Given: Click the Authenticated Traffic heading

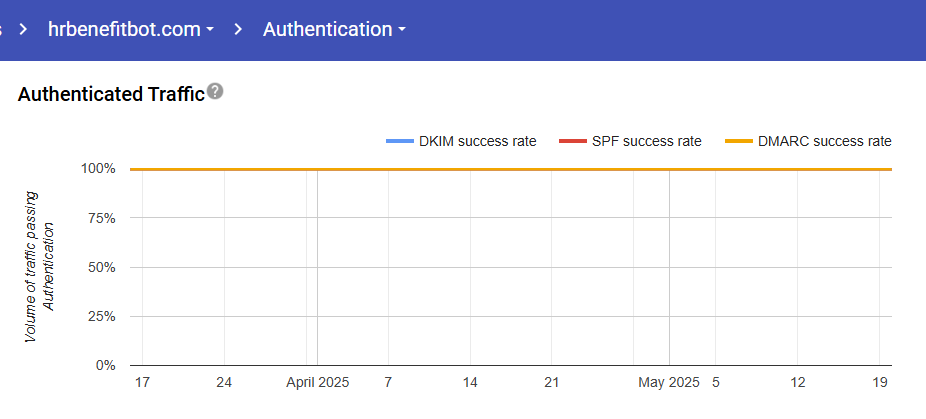Looking at the screenshot, I should (110, 93).
